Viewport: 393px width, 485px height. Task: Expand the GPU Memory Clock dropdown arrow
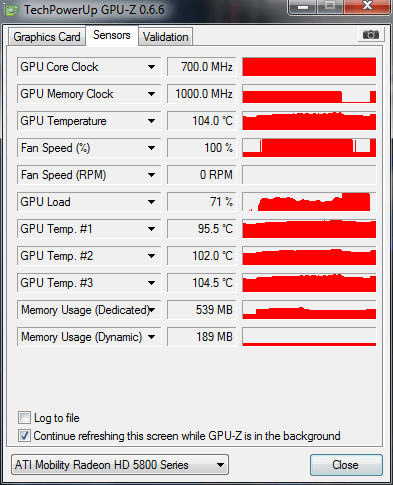click(151, 94)
